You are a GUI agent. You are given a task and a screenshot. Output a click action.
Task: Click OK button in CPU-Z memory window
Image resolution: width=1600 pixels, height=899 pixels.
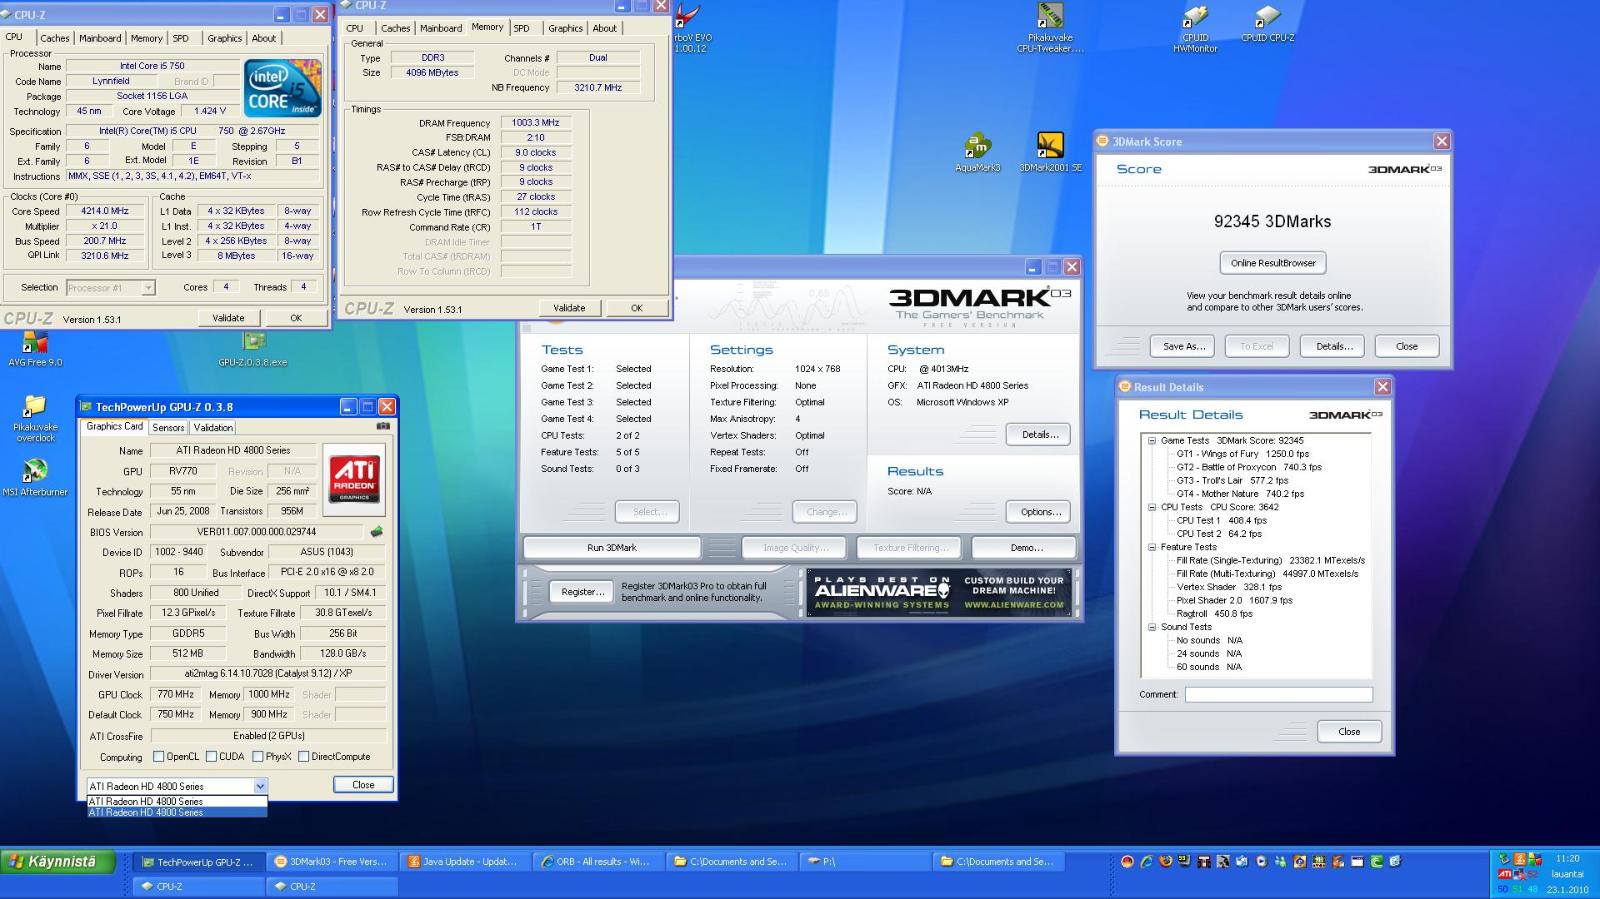click(636, 308)
